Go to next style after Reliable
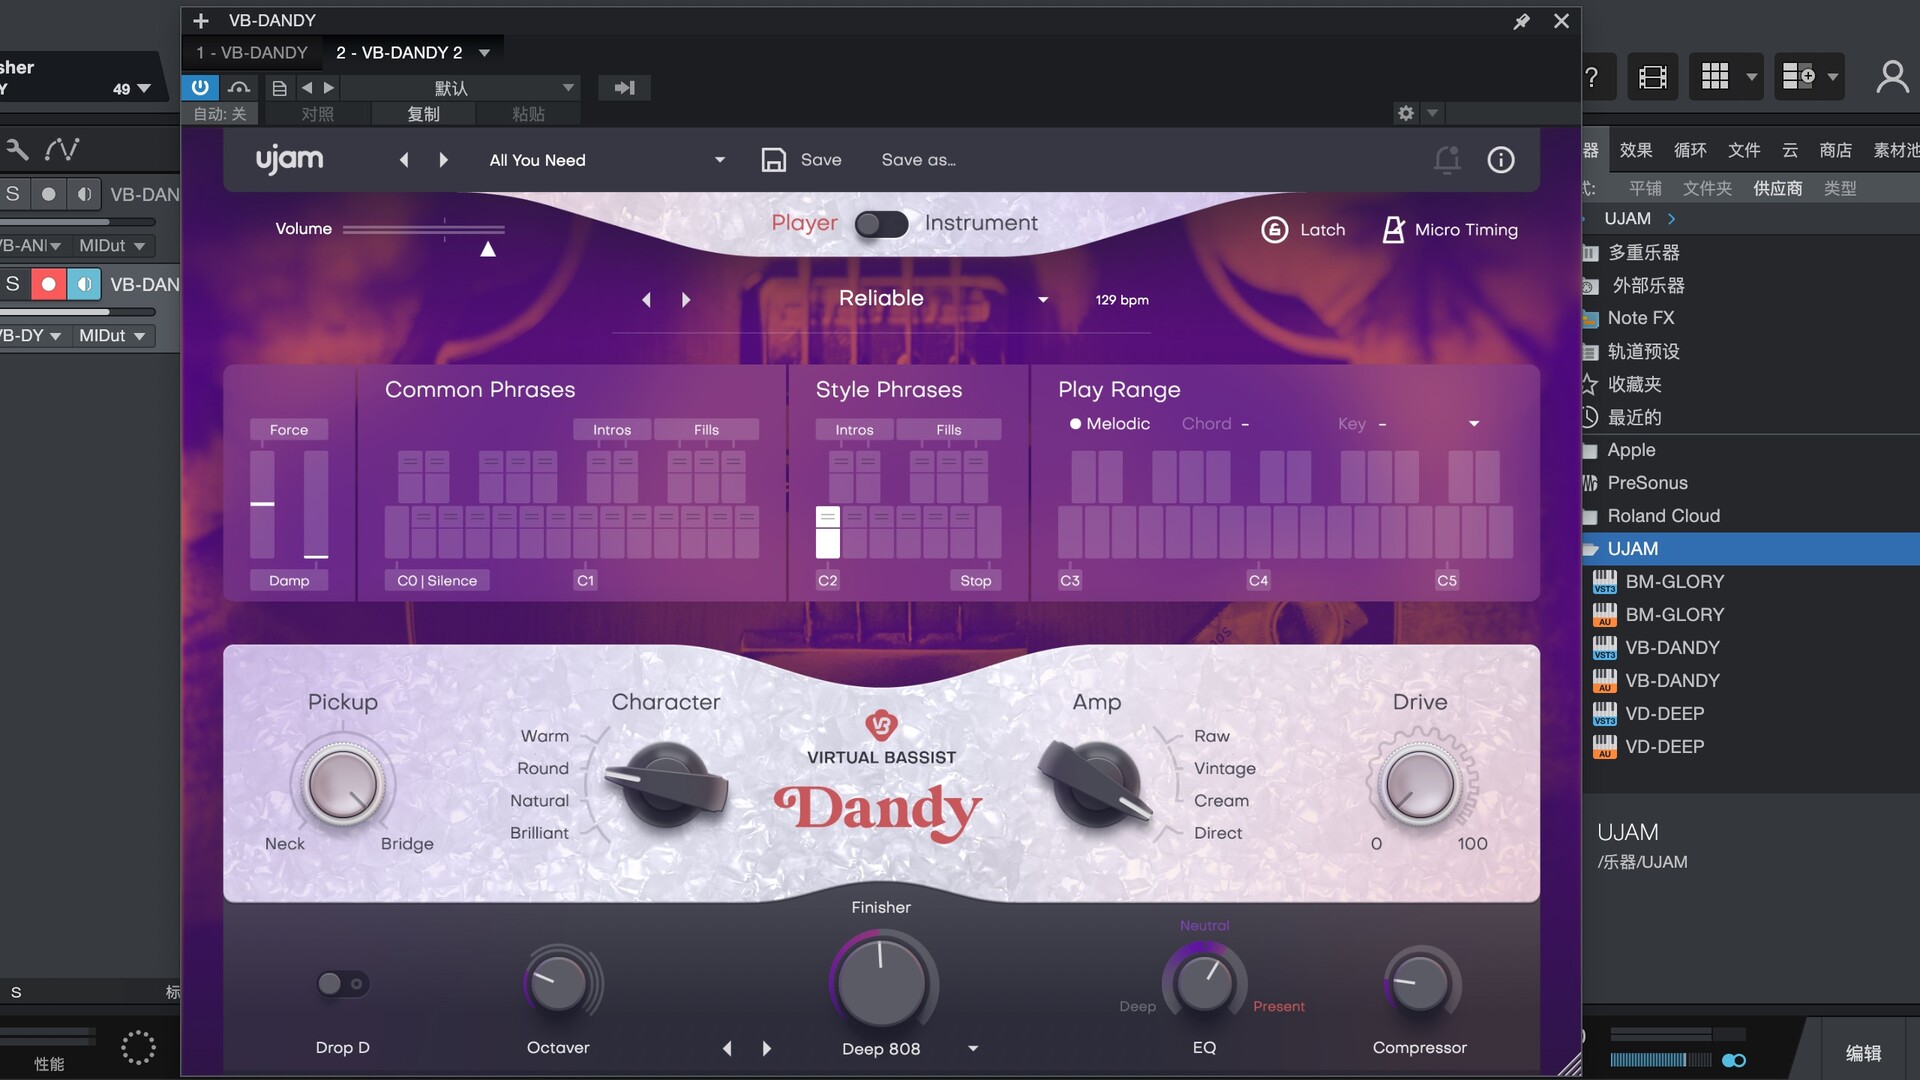Image resolution: width=1920 pixels, height=1080 pixels. tap(686, 300)
